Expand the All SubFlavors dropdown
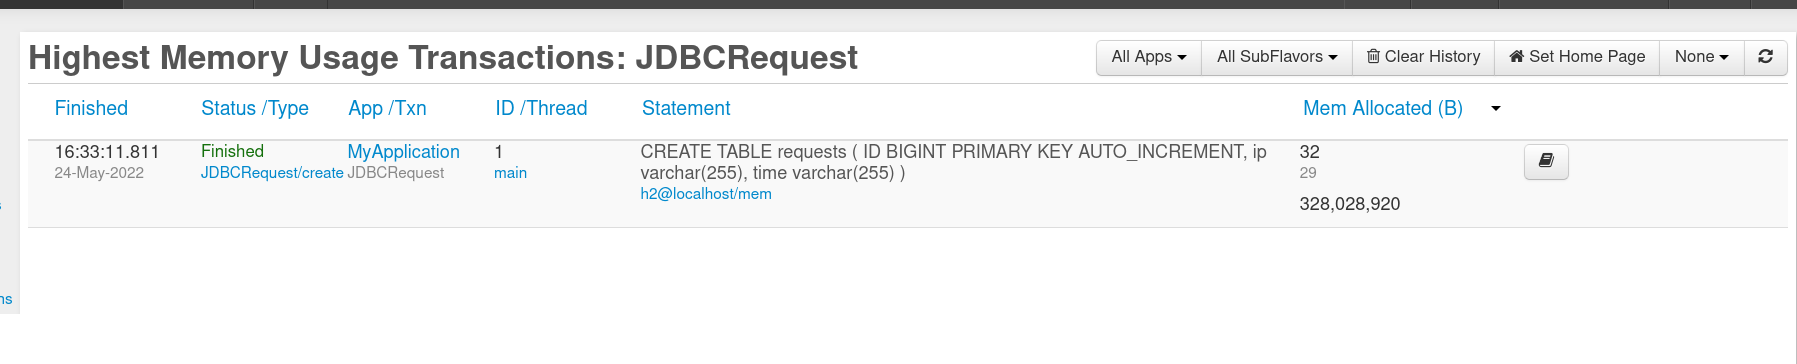The height and width of the screenshot is (364, 1797). click(x=1277, y=57)
